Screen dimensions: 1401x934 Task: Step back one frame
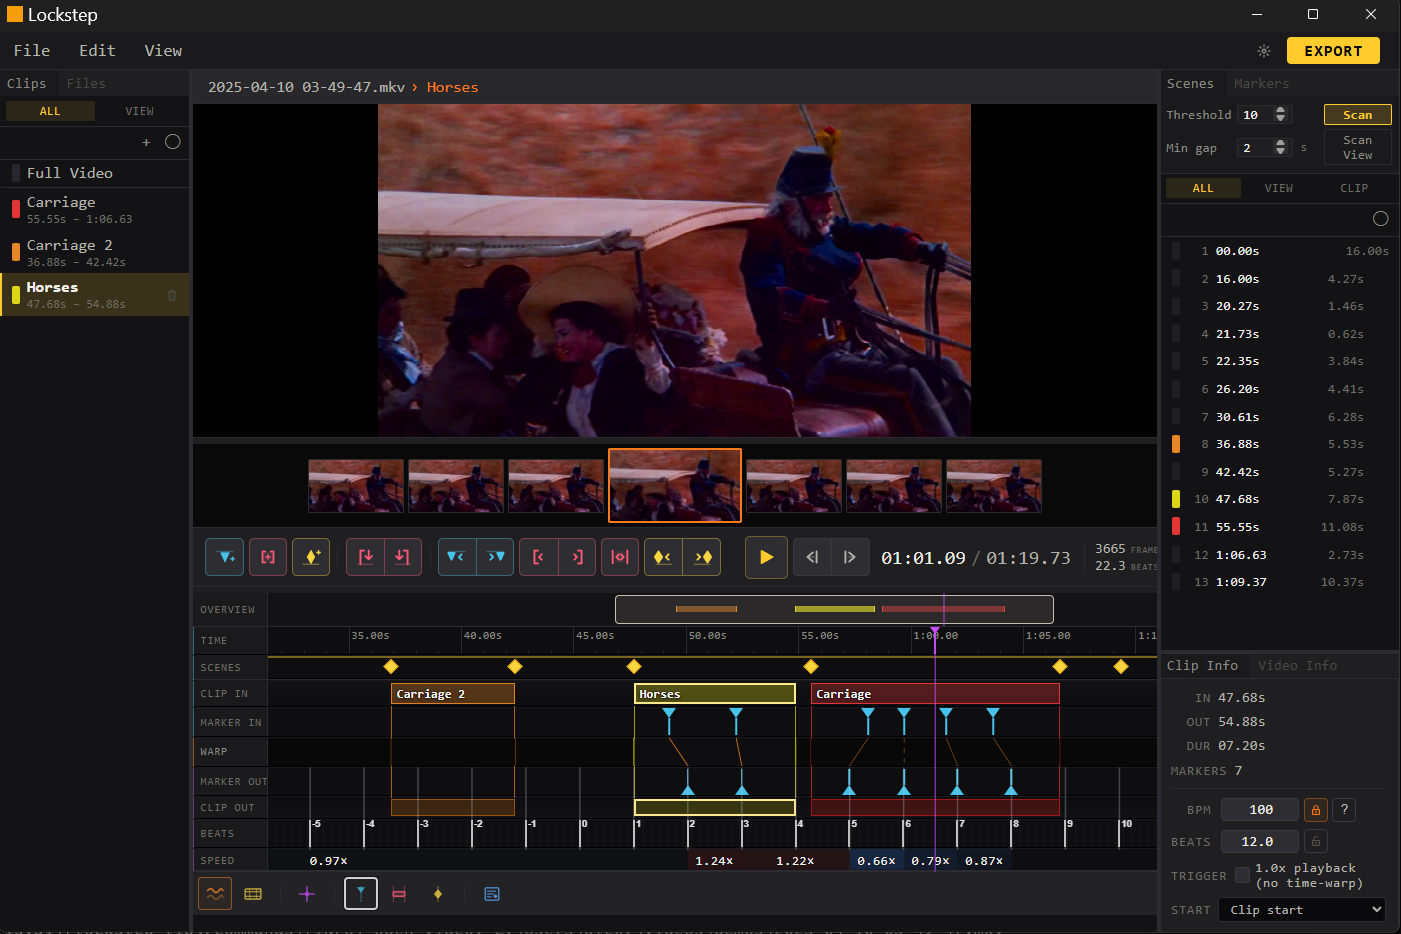pos(812,557)
